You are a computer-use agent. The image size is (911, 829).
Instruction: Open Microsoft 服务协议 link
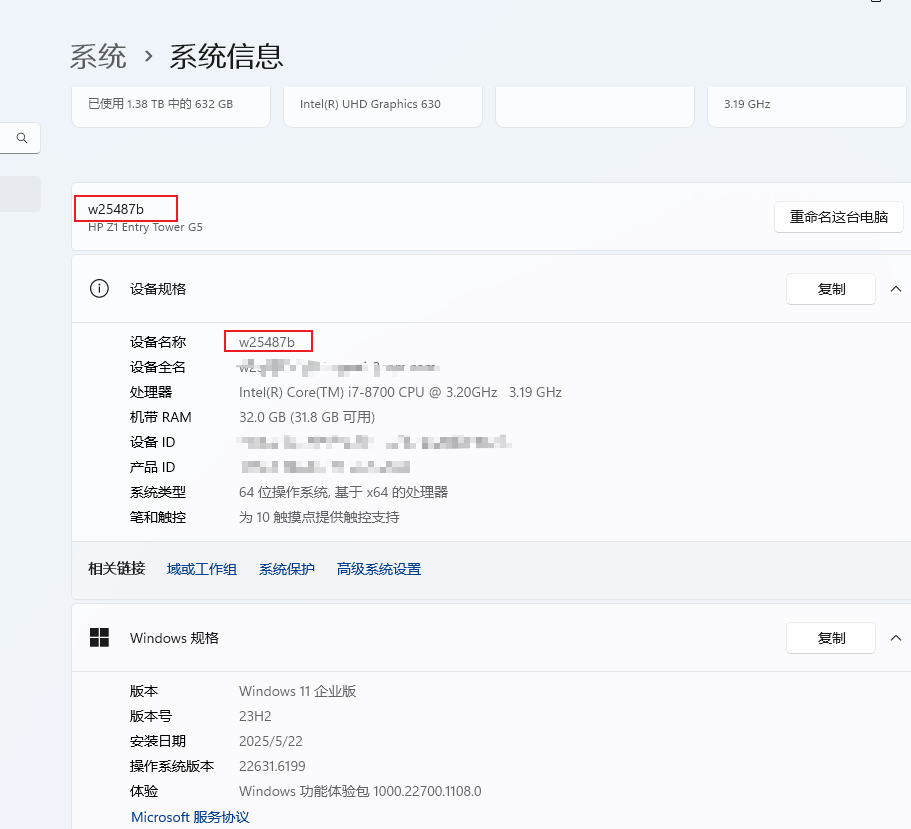pyautogui.click(x=190, y=817)
